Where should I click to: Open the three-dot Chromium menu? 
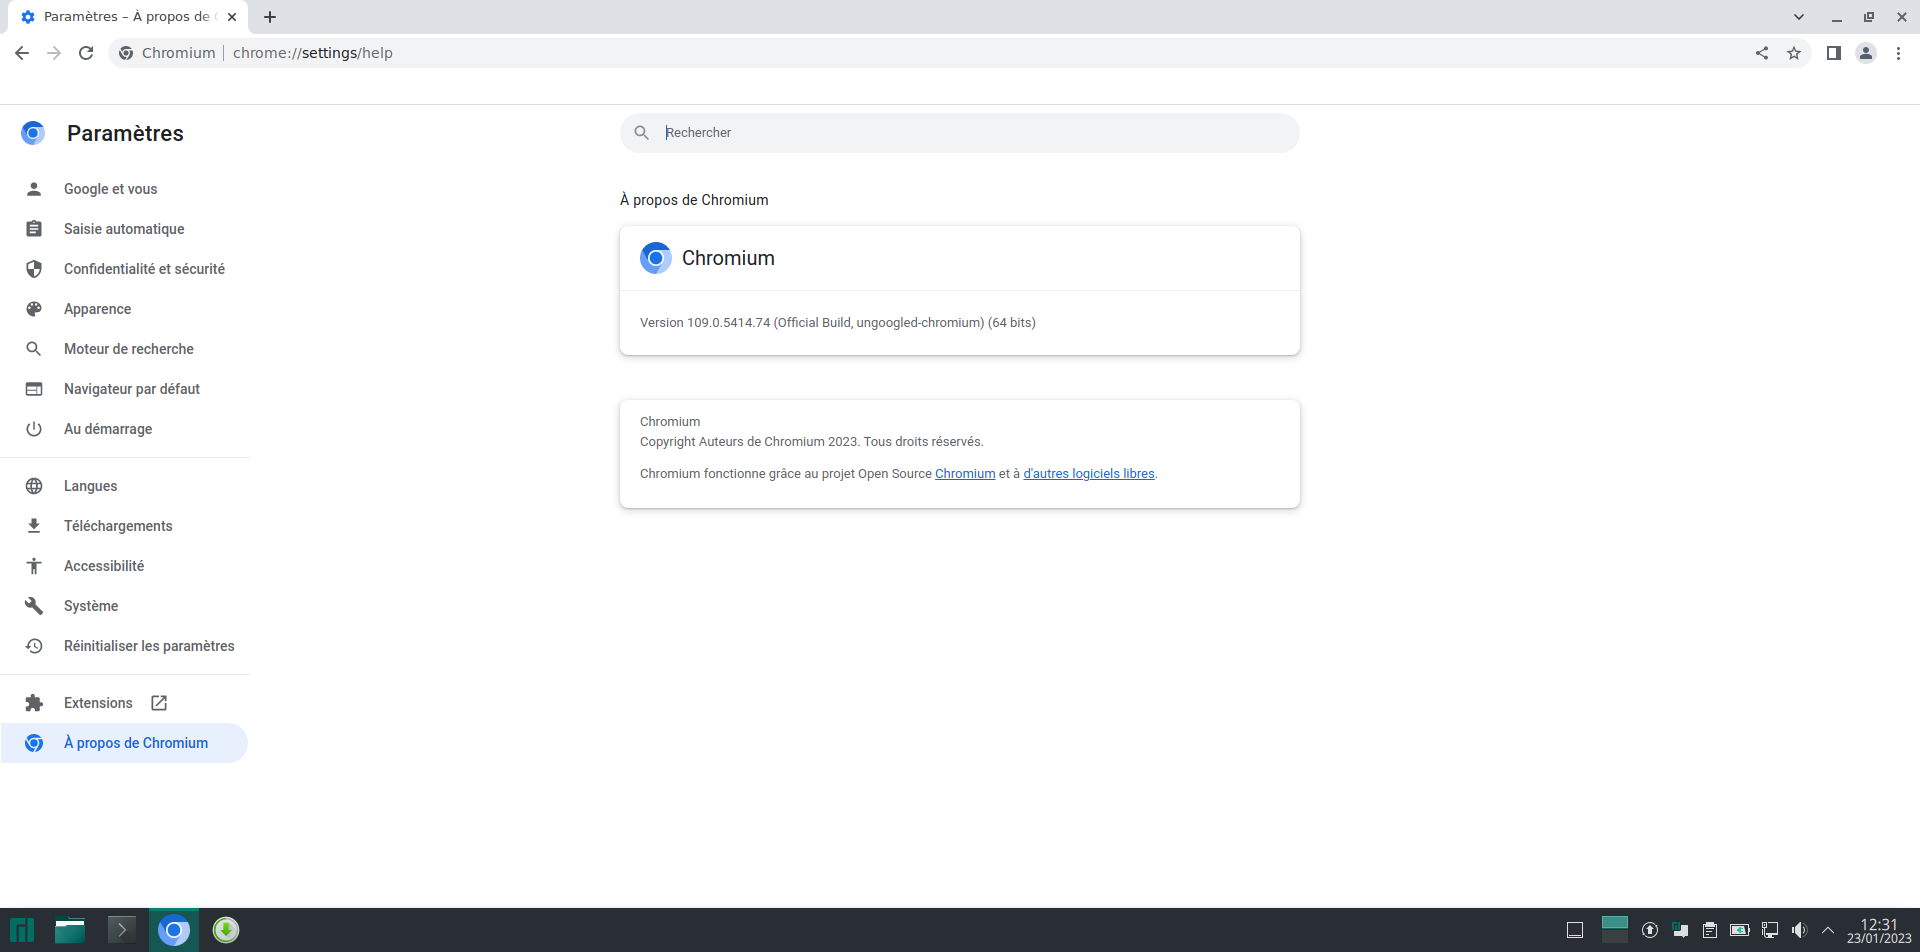pos(1898,53)
